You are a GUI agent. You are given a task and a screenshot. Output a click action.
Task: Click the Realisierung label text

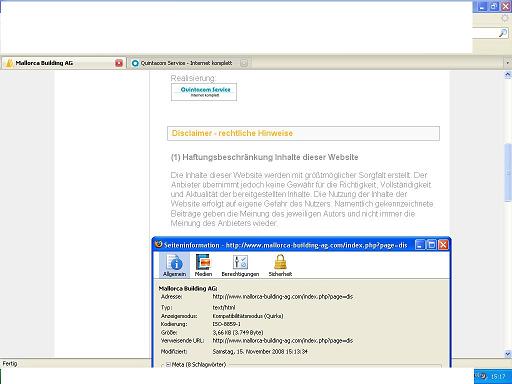click(x=193, y=78)
